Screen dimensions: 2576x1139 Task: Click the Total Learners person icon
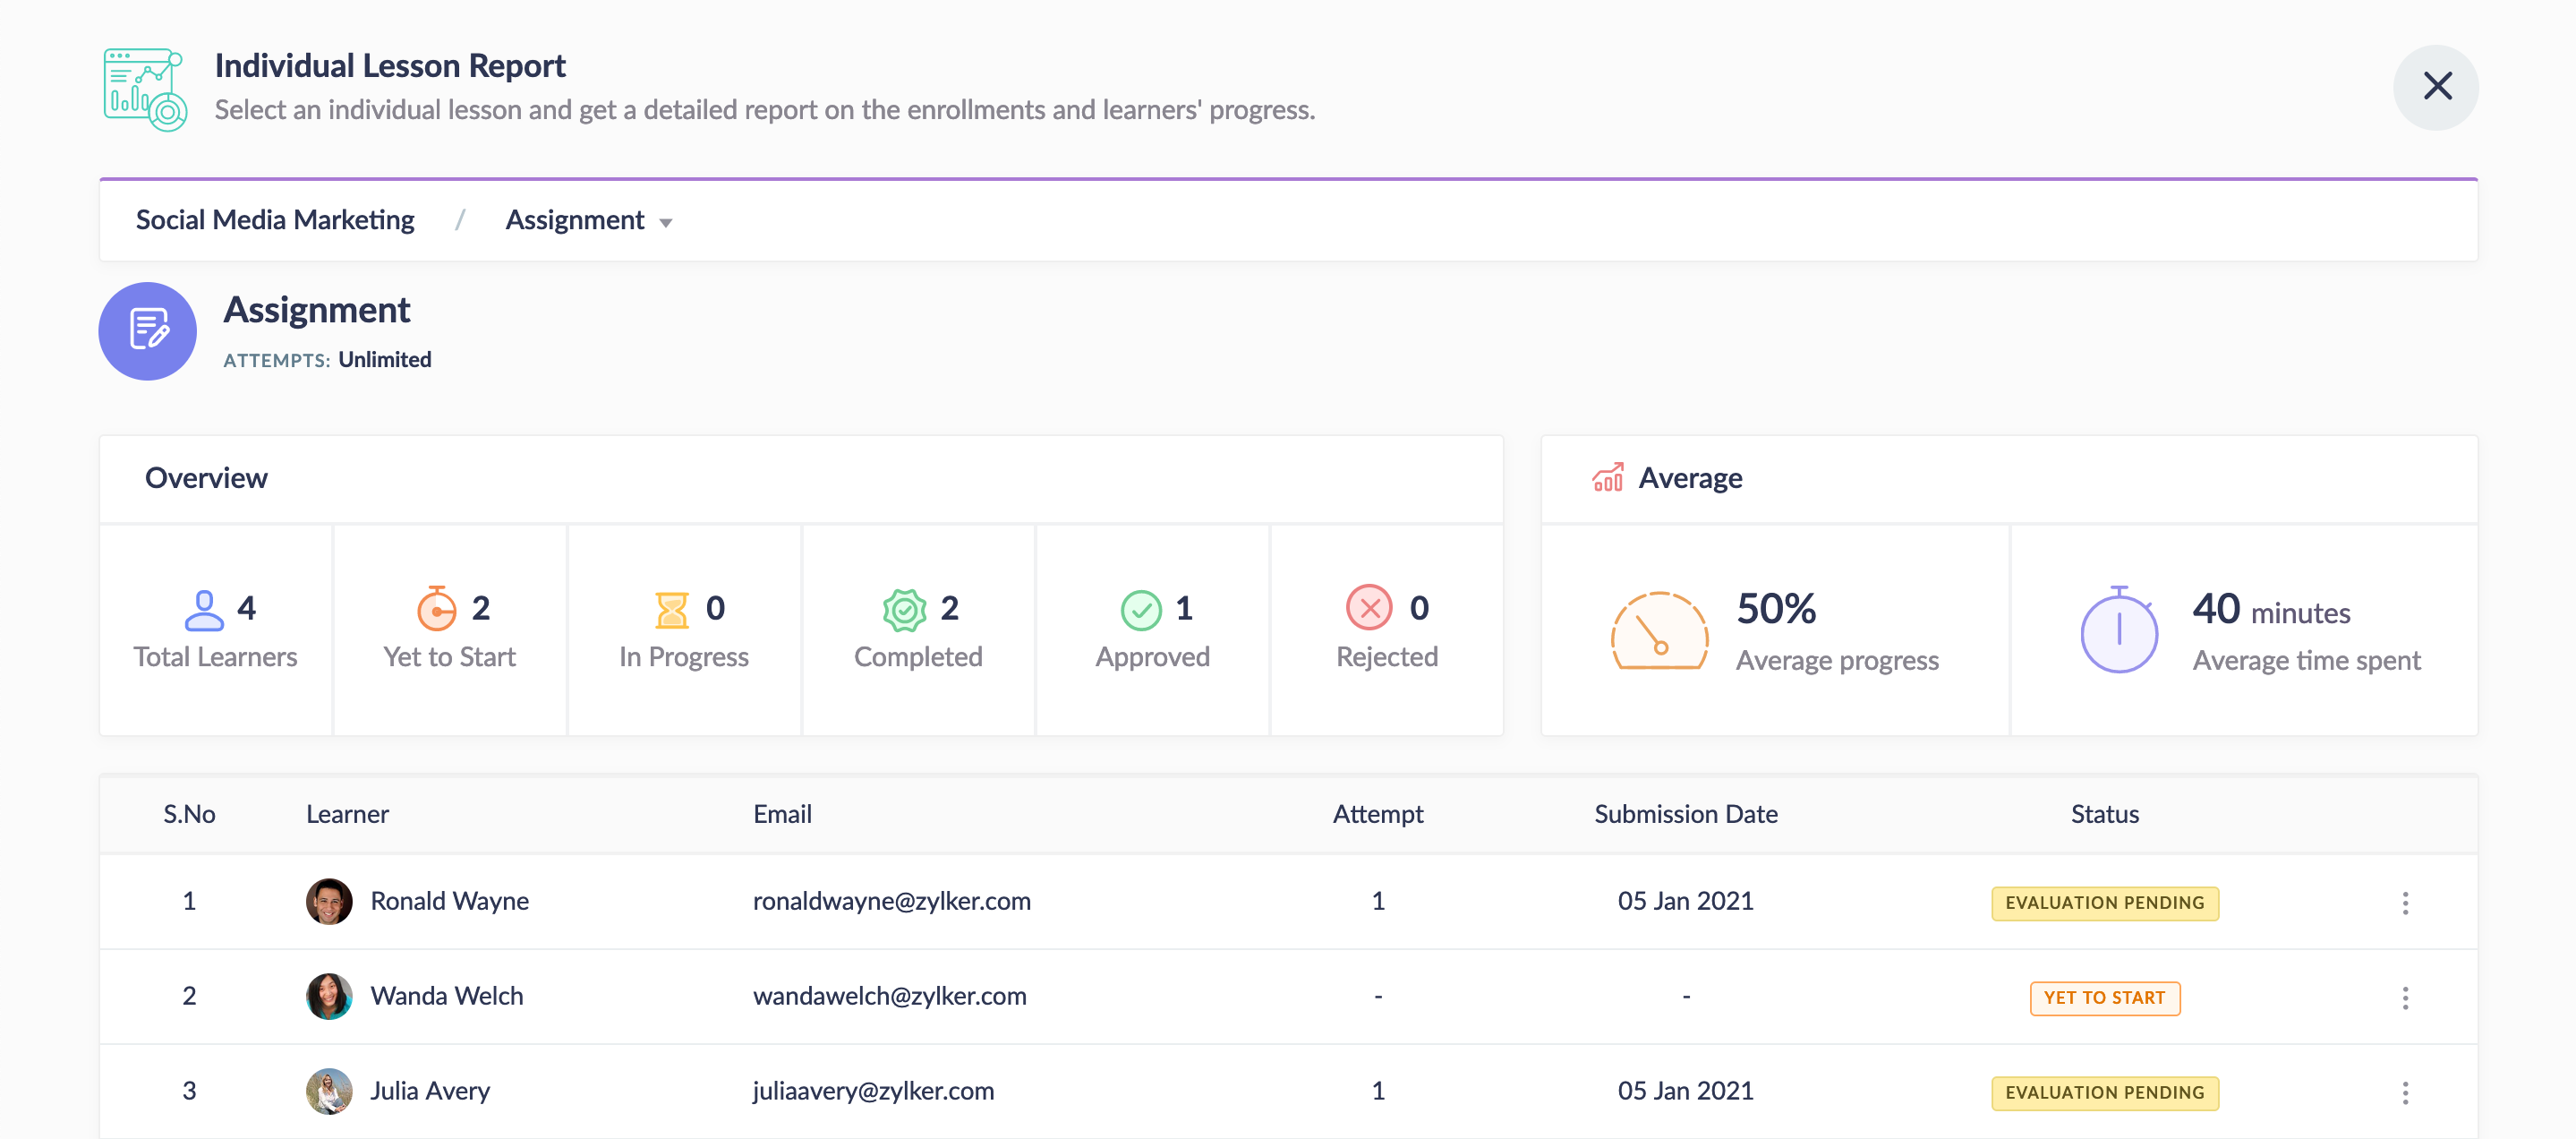(x=204, y=609)
